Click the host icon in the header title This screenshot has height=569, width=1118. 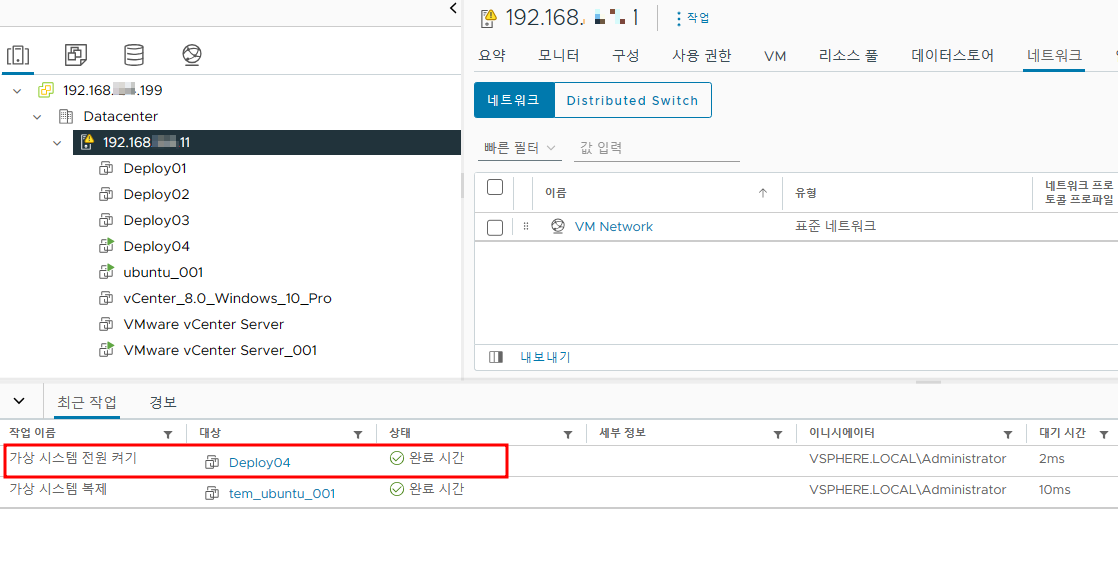click(x=488, y=19)
